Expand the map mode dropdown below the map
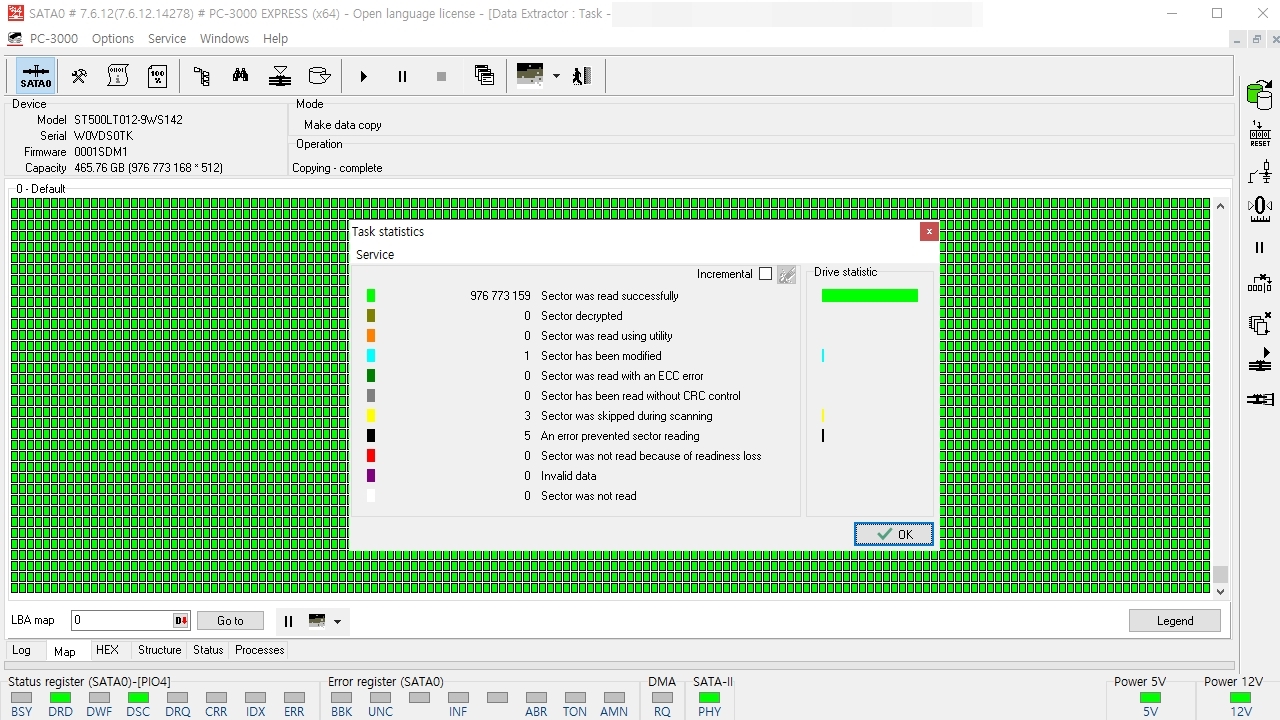 [337, 621]
